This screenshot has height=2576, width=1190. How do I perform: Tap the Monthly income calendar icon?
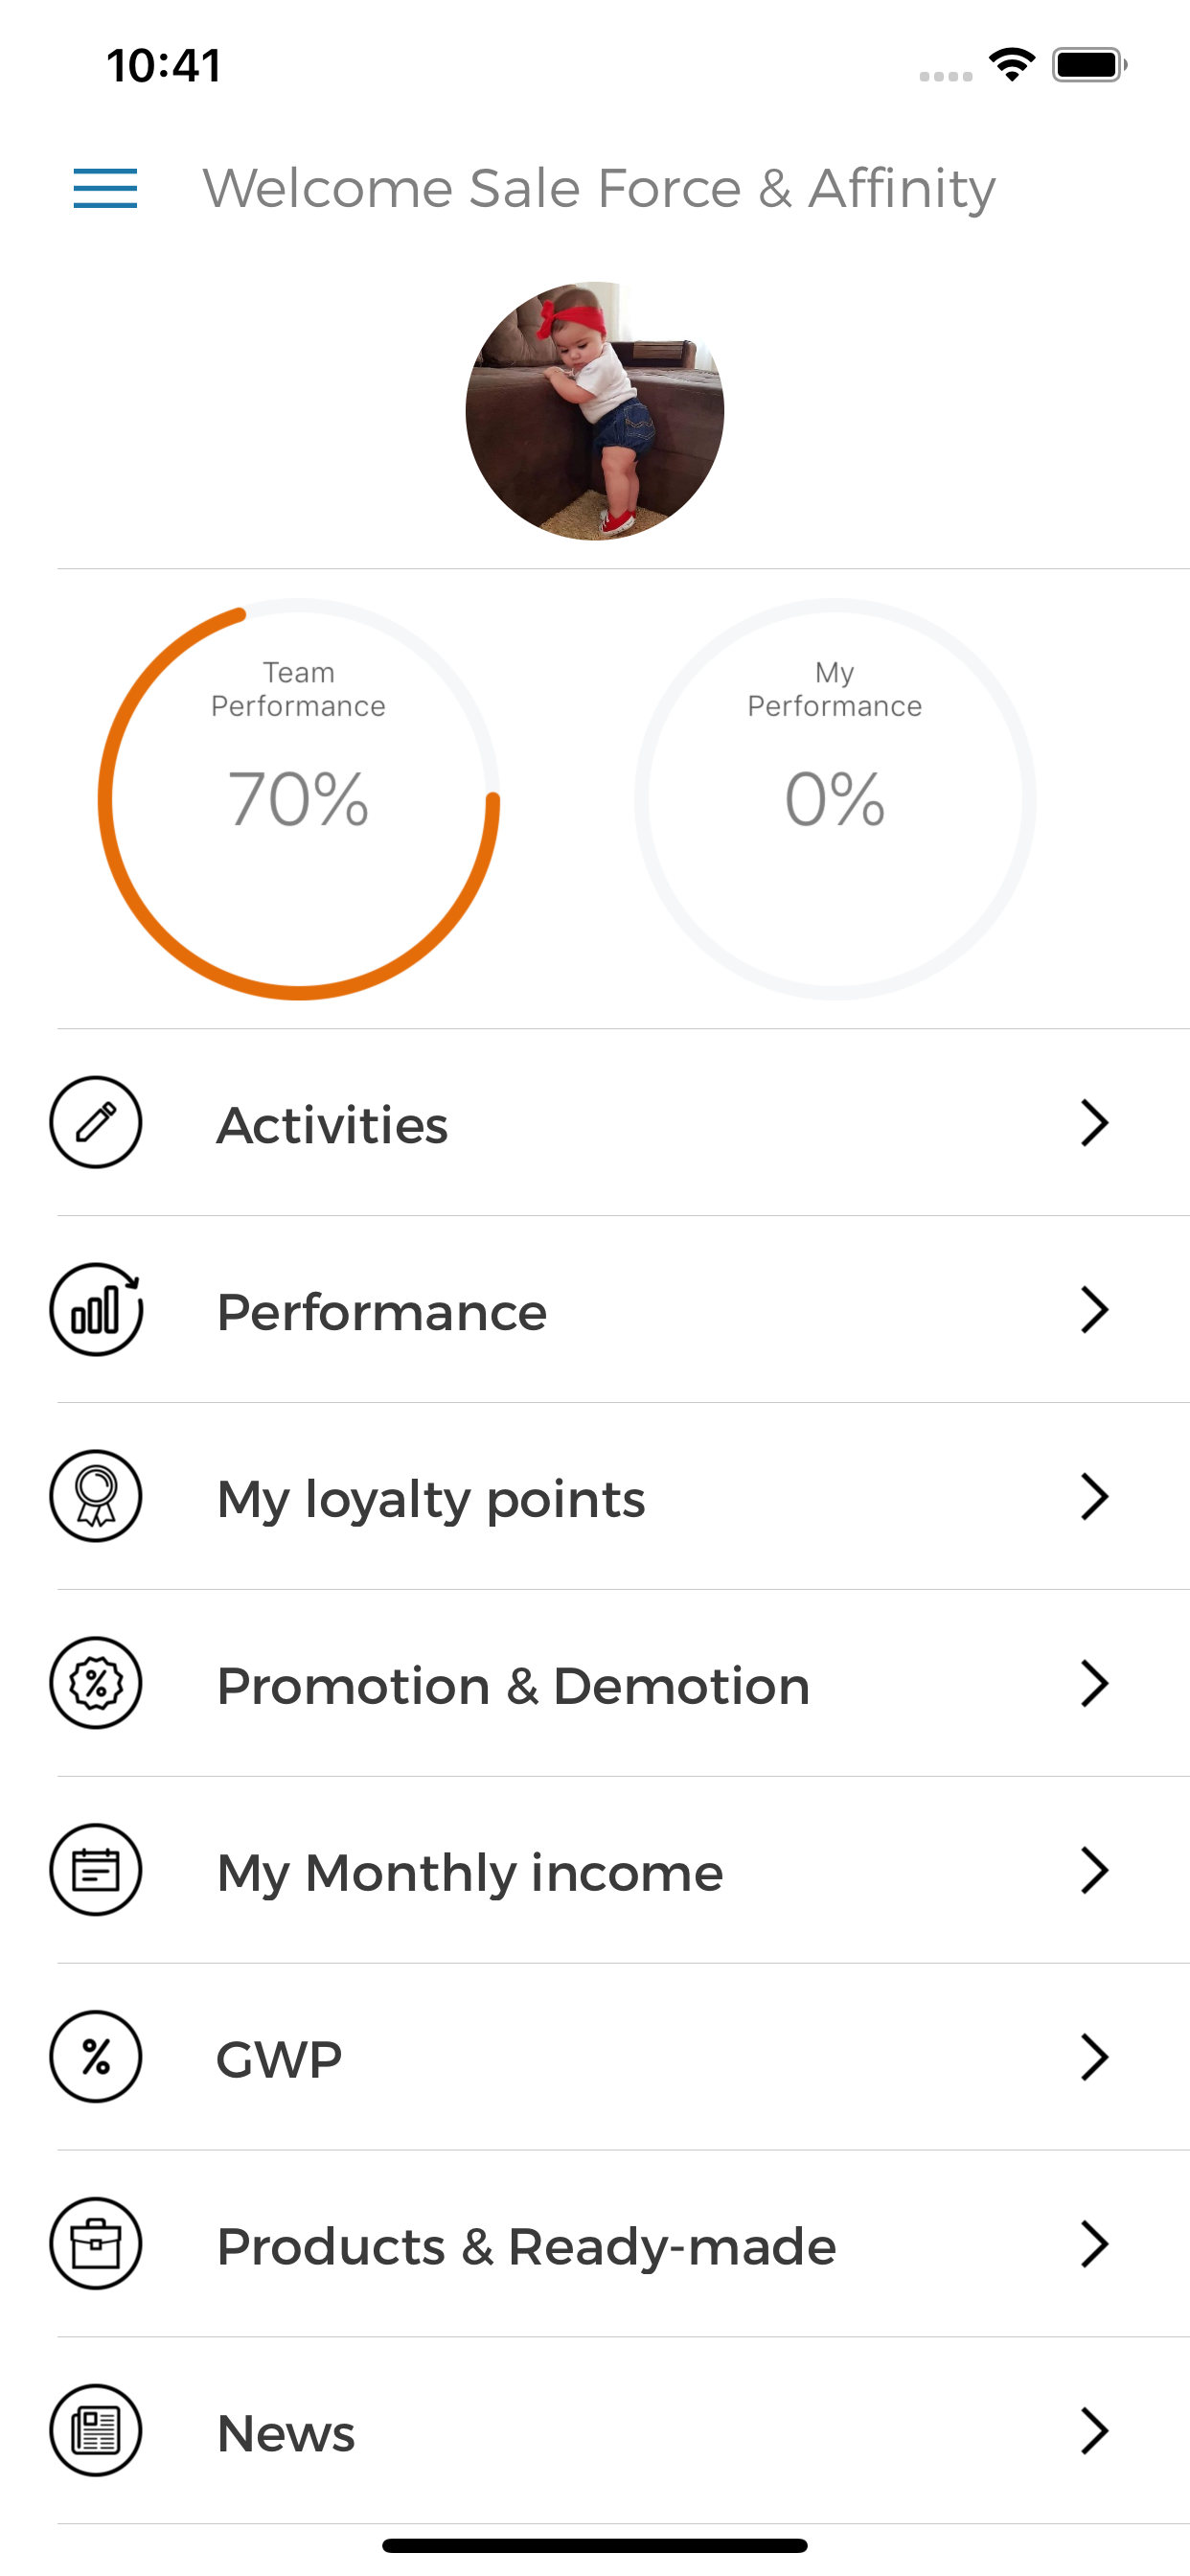pyautogui.click(x=96, y=1870)
